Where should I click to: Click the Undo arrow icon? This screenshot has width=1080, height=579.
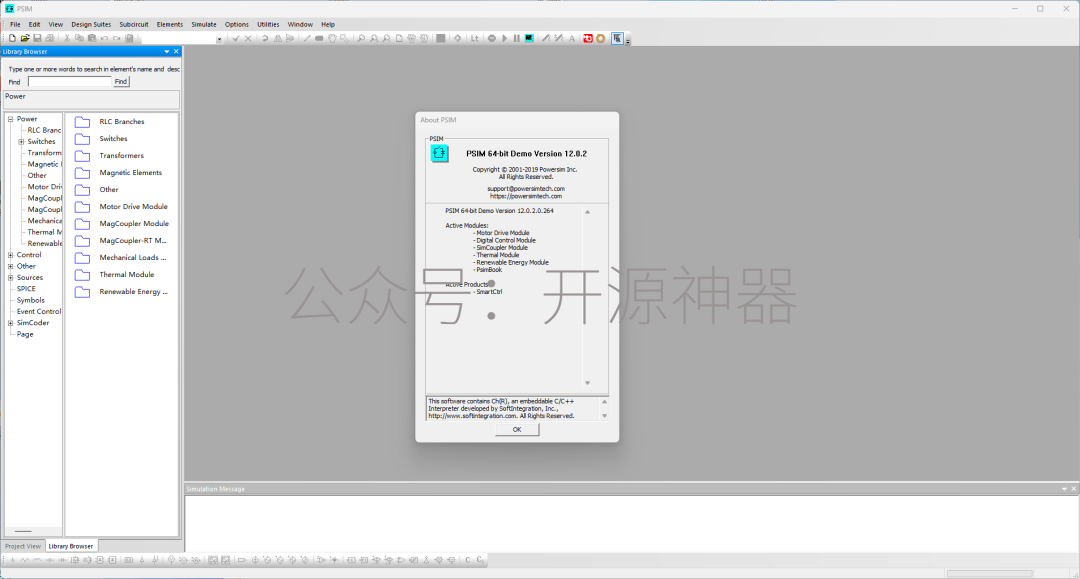(104, 39)
